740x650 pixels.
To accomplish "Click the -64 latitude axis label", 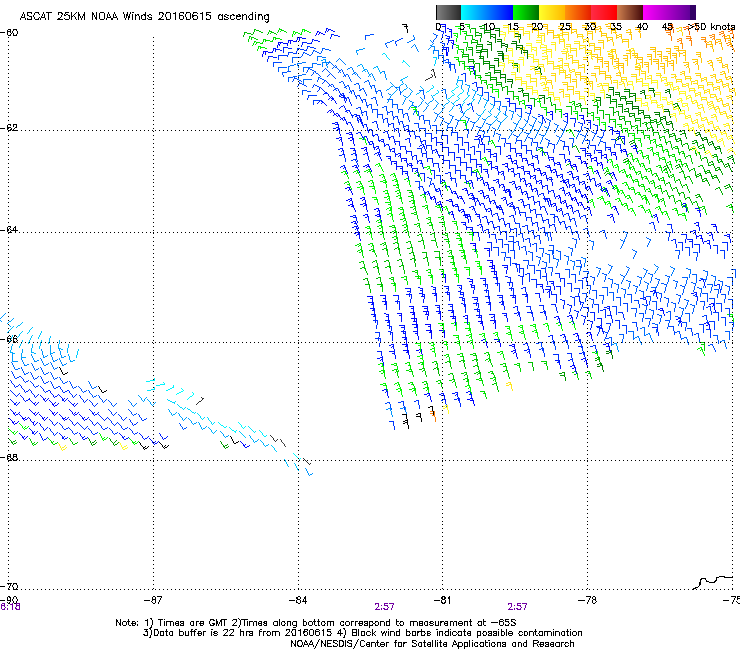I will coord(9,230).
